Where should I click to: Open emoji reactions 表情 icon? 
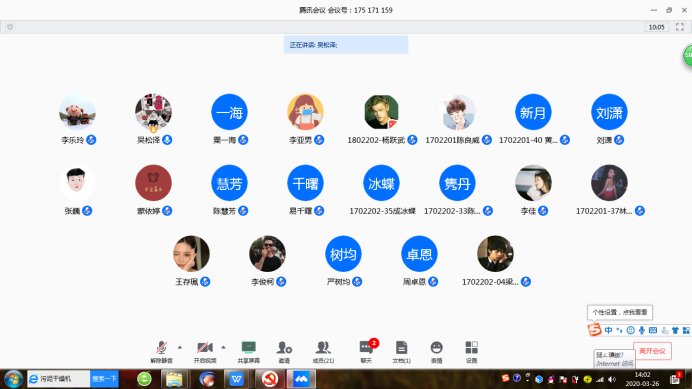[x=436, y=352]
